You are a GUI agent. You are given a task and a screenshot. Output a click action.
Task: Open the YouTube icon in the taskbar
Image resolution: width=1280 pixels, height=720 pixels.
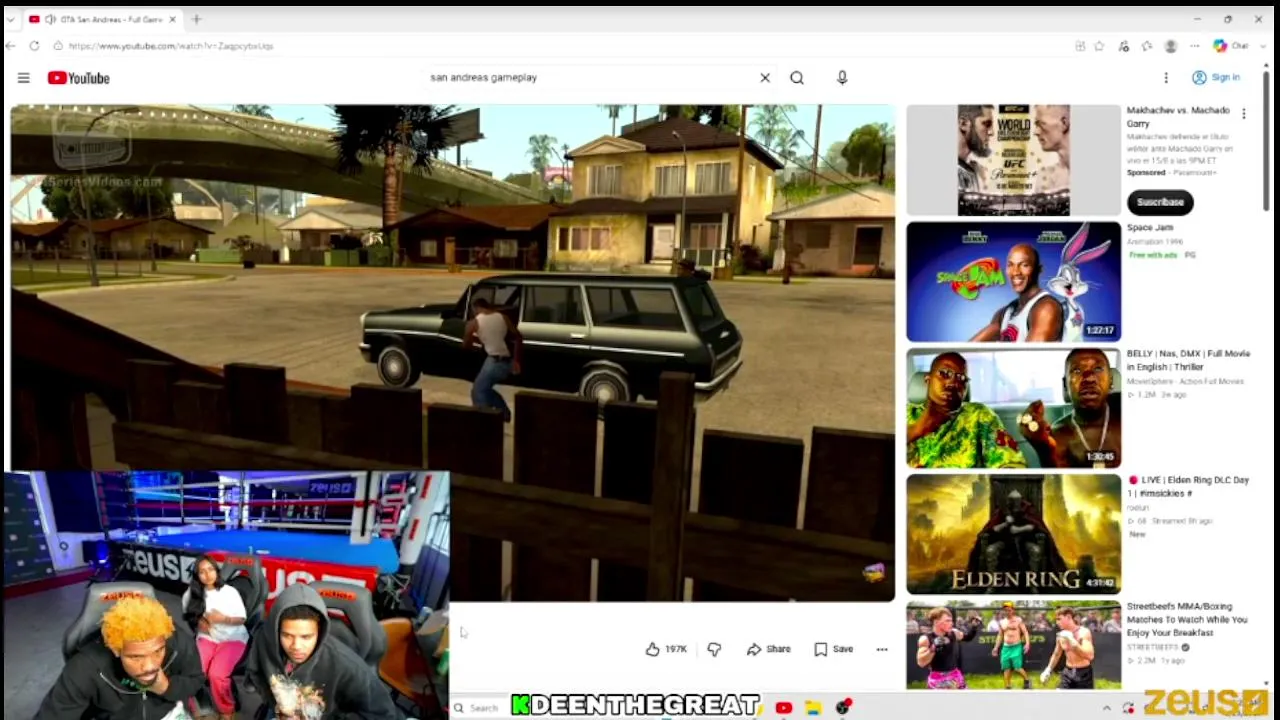pyautogui.click(x=783, y=708)
